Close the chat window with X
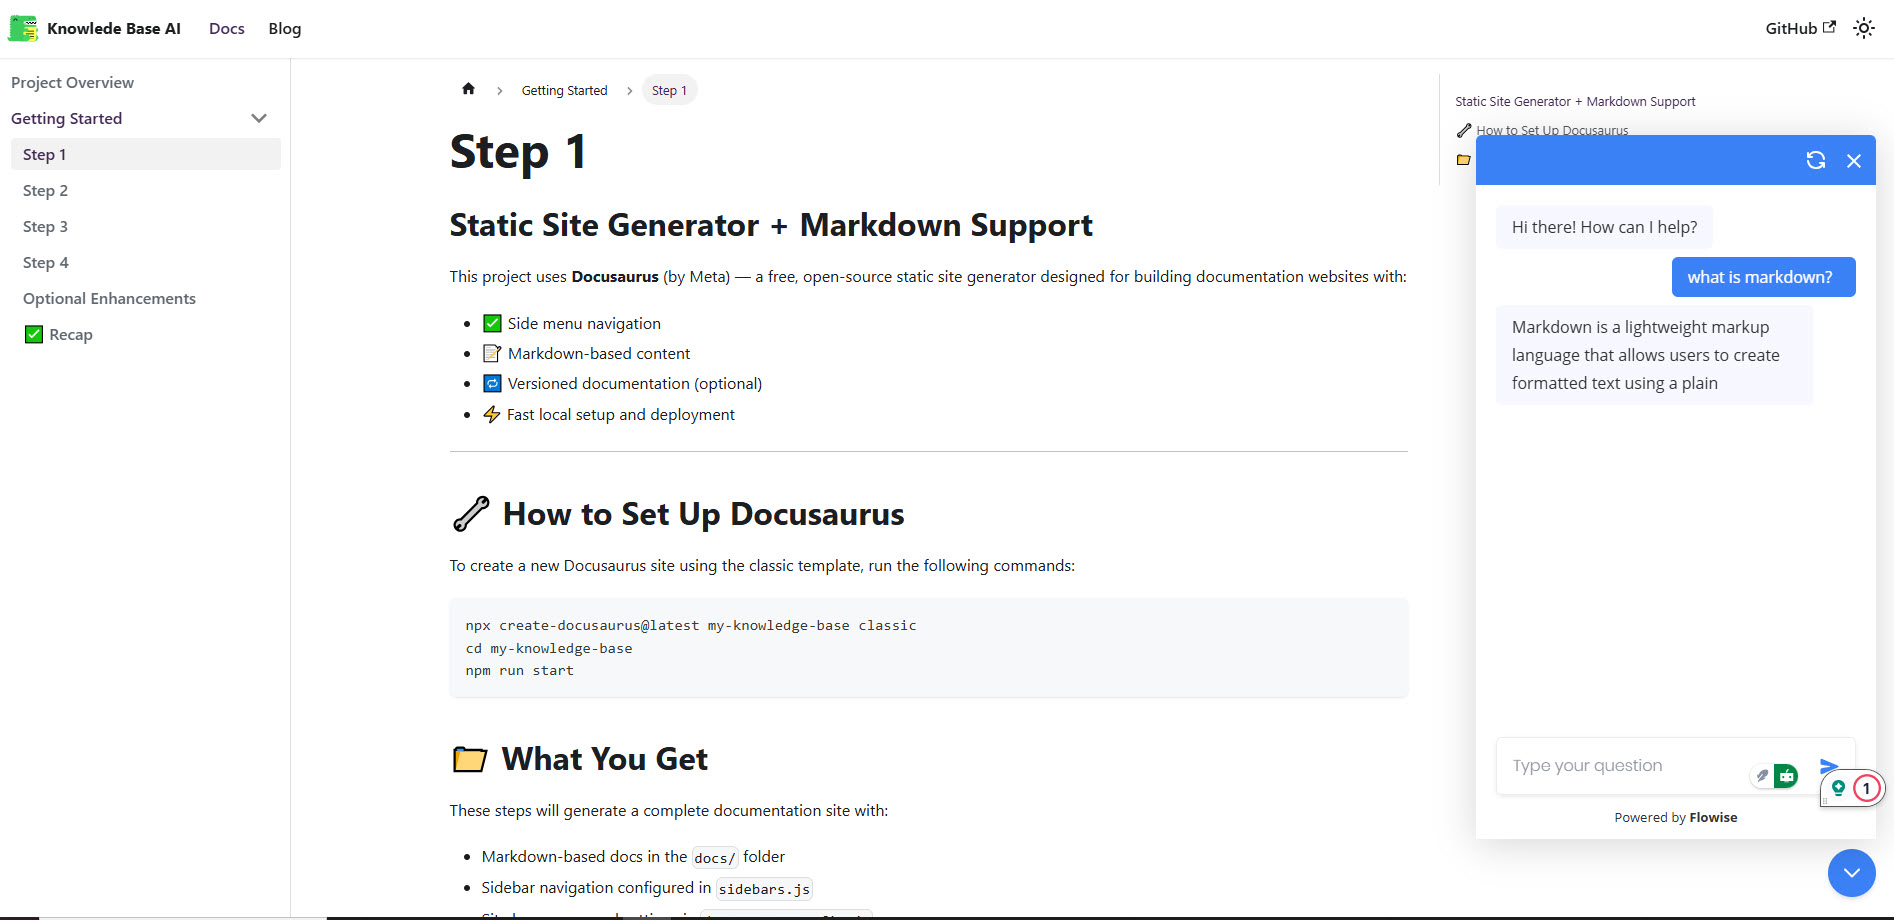 (1853, 161)
